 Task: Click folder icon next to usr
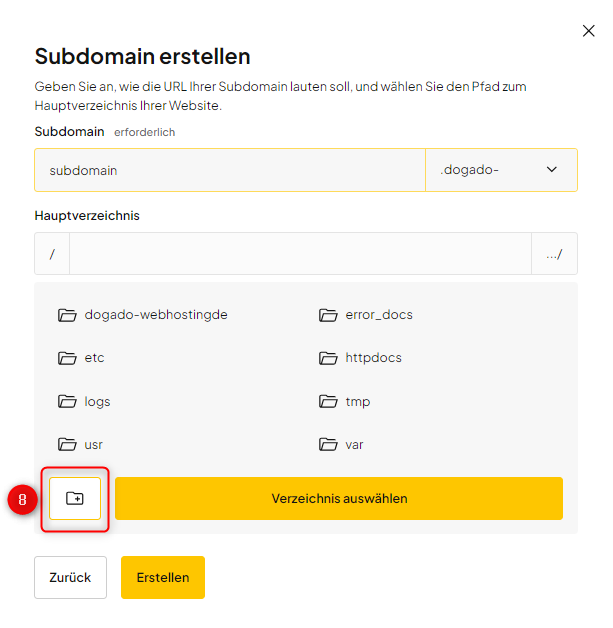(x=67, y=445)
